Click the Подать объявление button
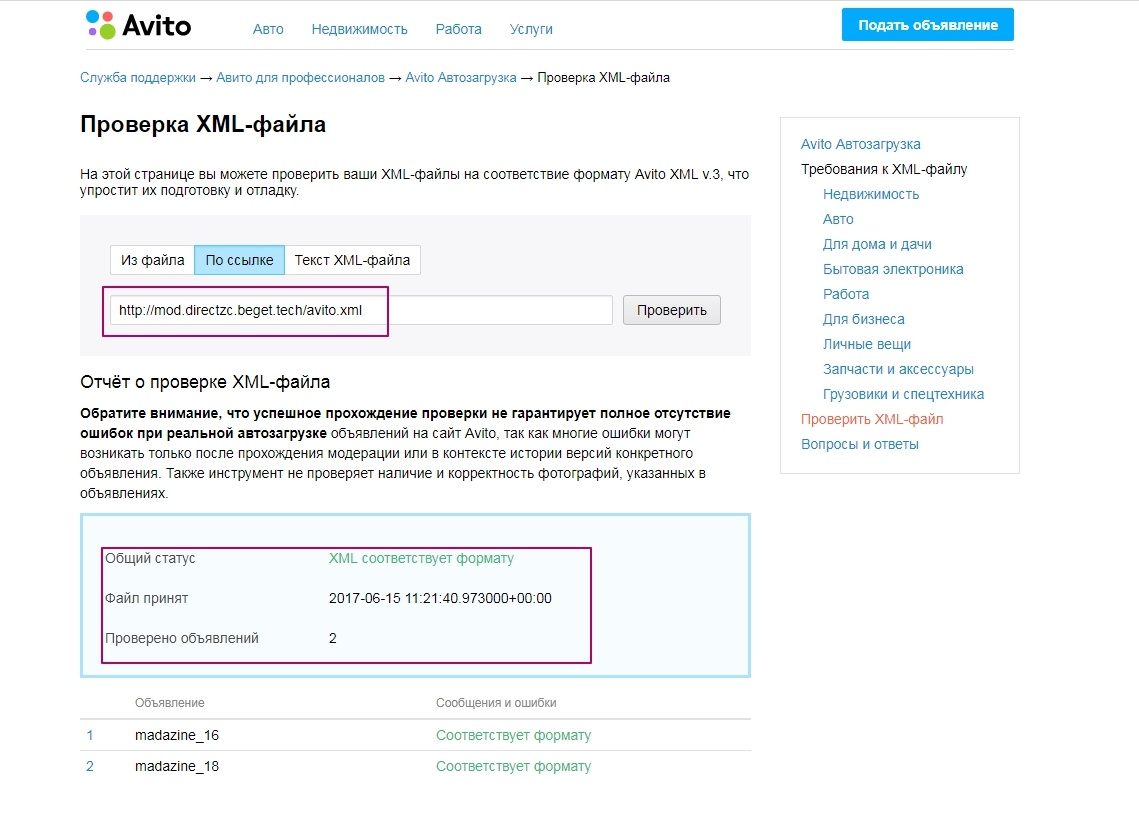 pos(928,25)
